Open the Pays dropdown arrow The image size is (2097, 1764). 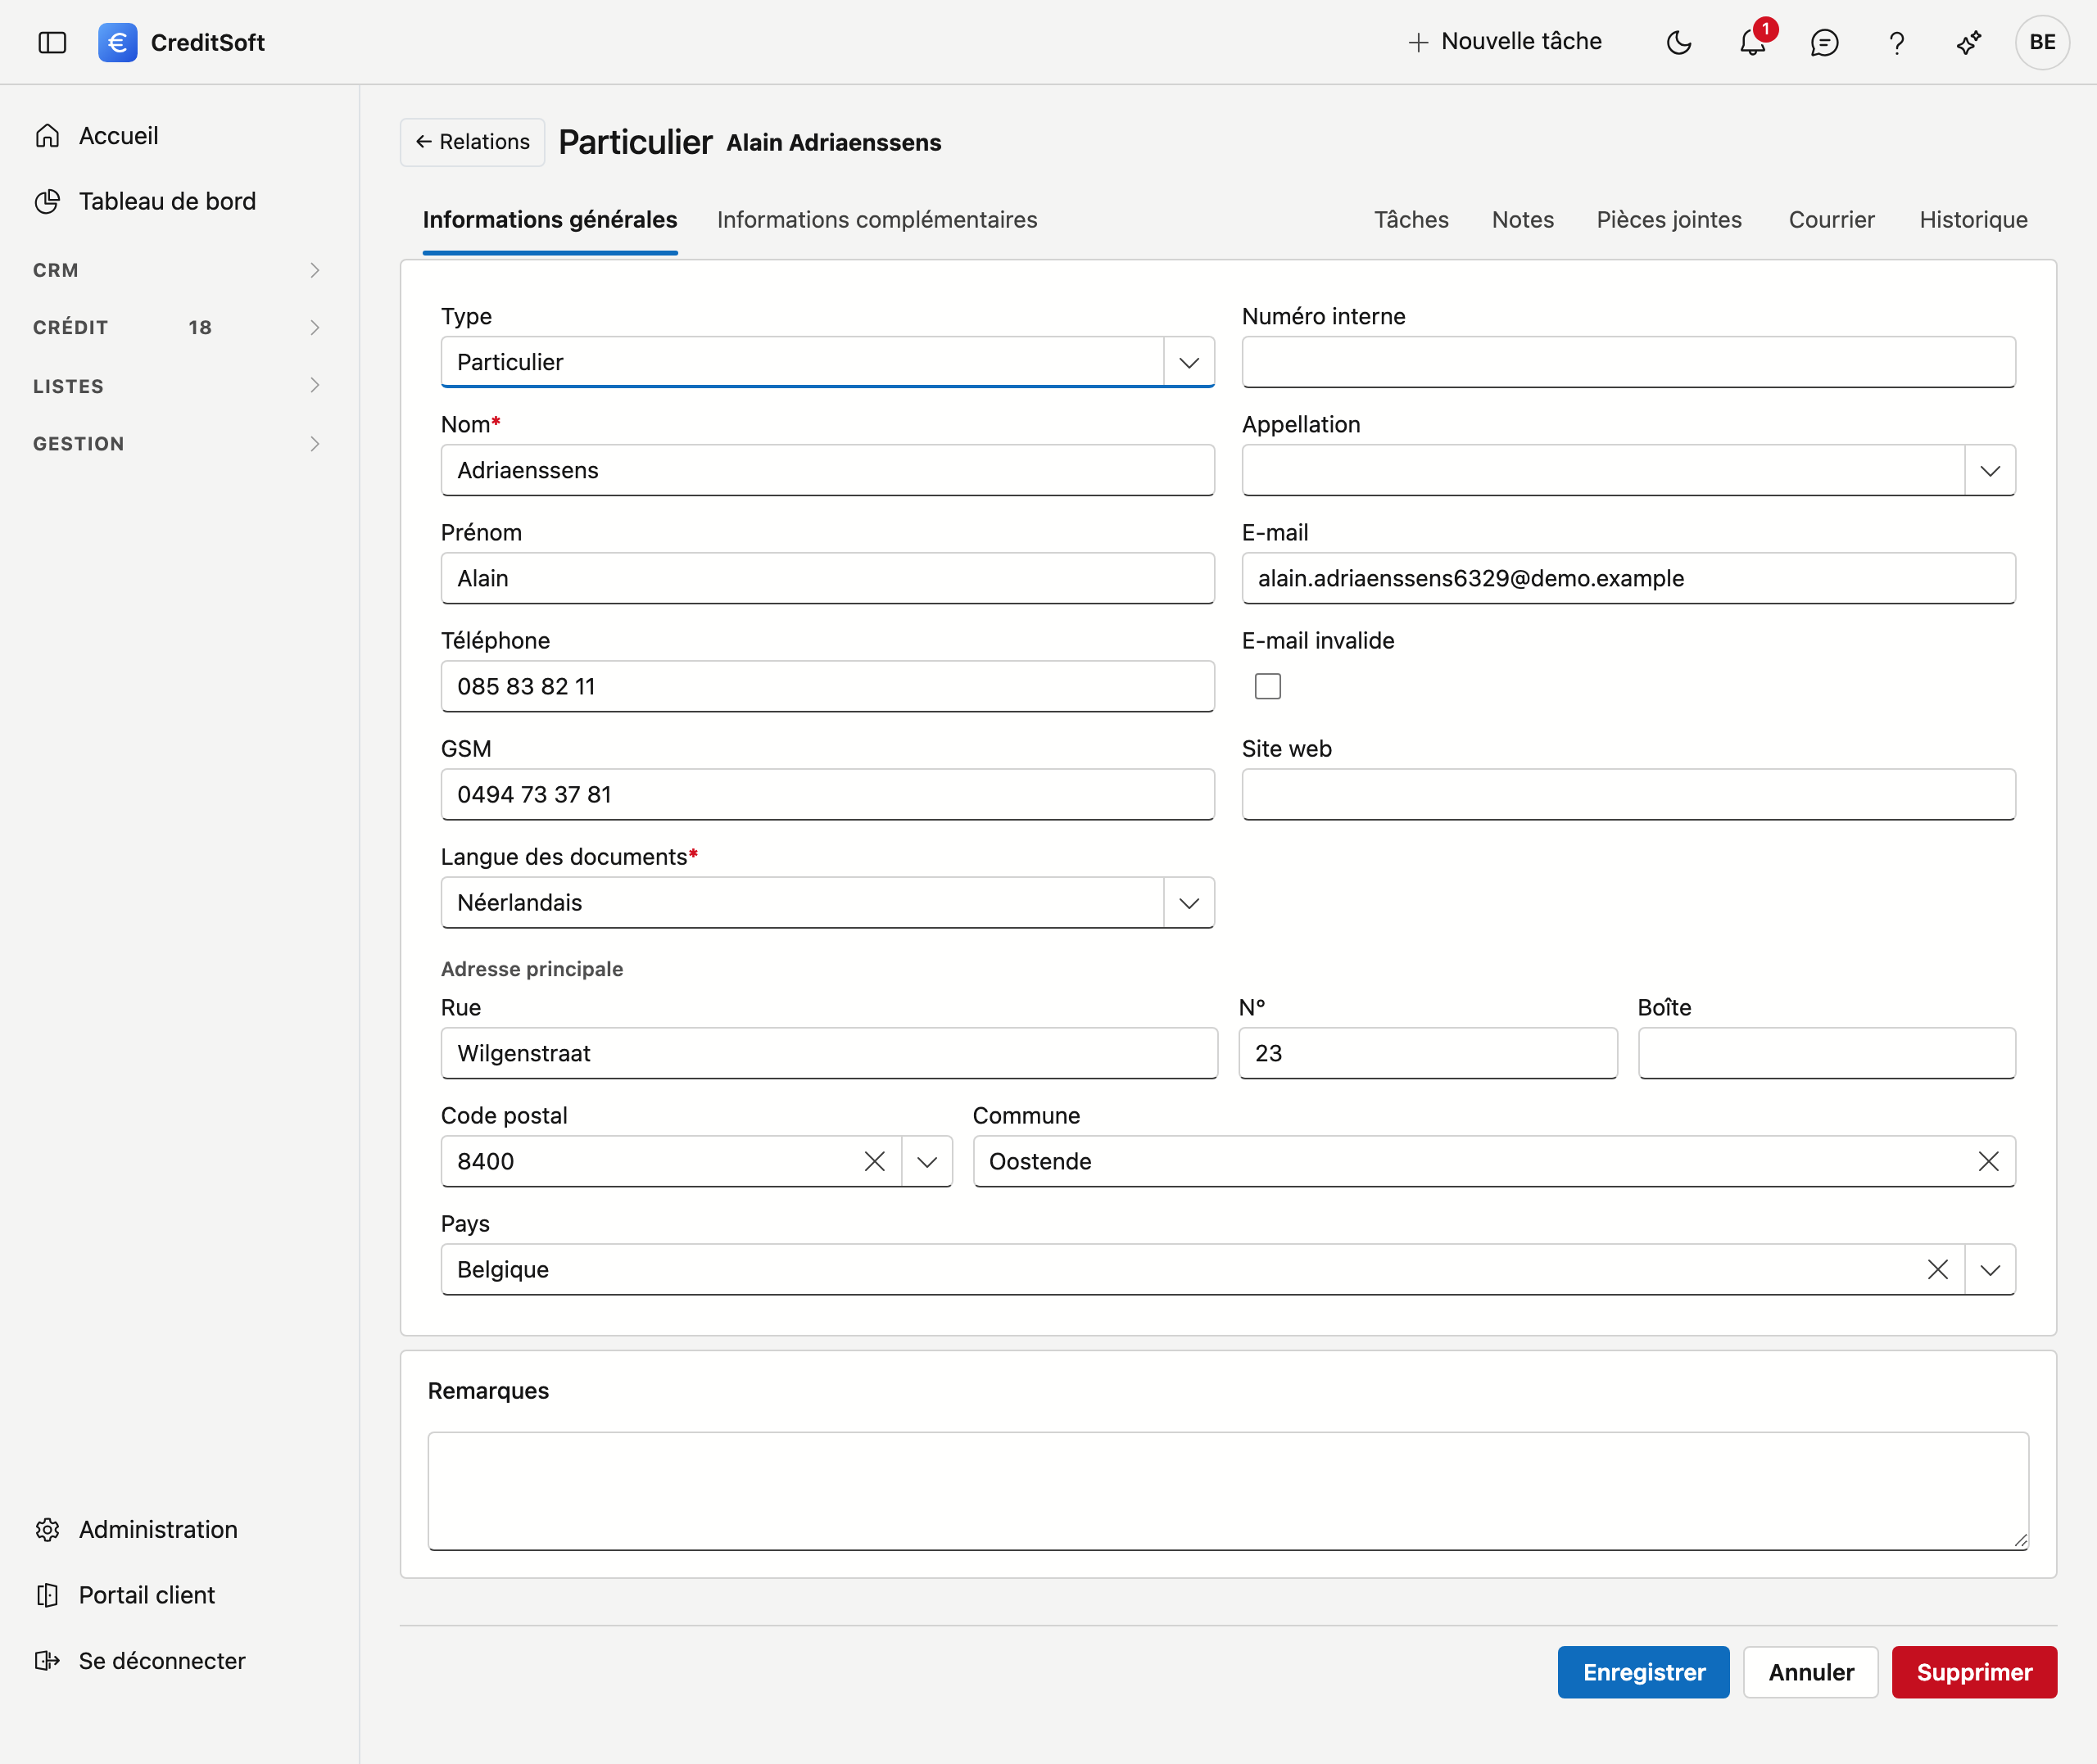[x=1989, y=1269]
